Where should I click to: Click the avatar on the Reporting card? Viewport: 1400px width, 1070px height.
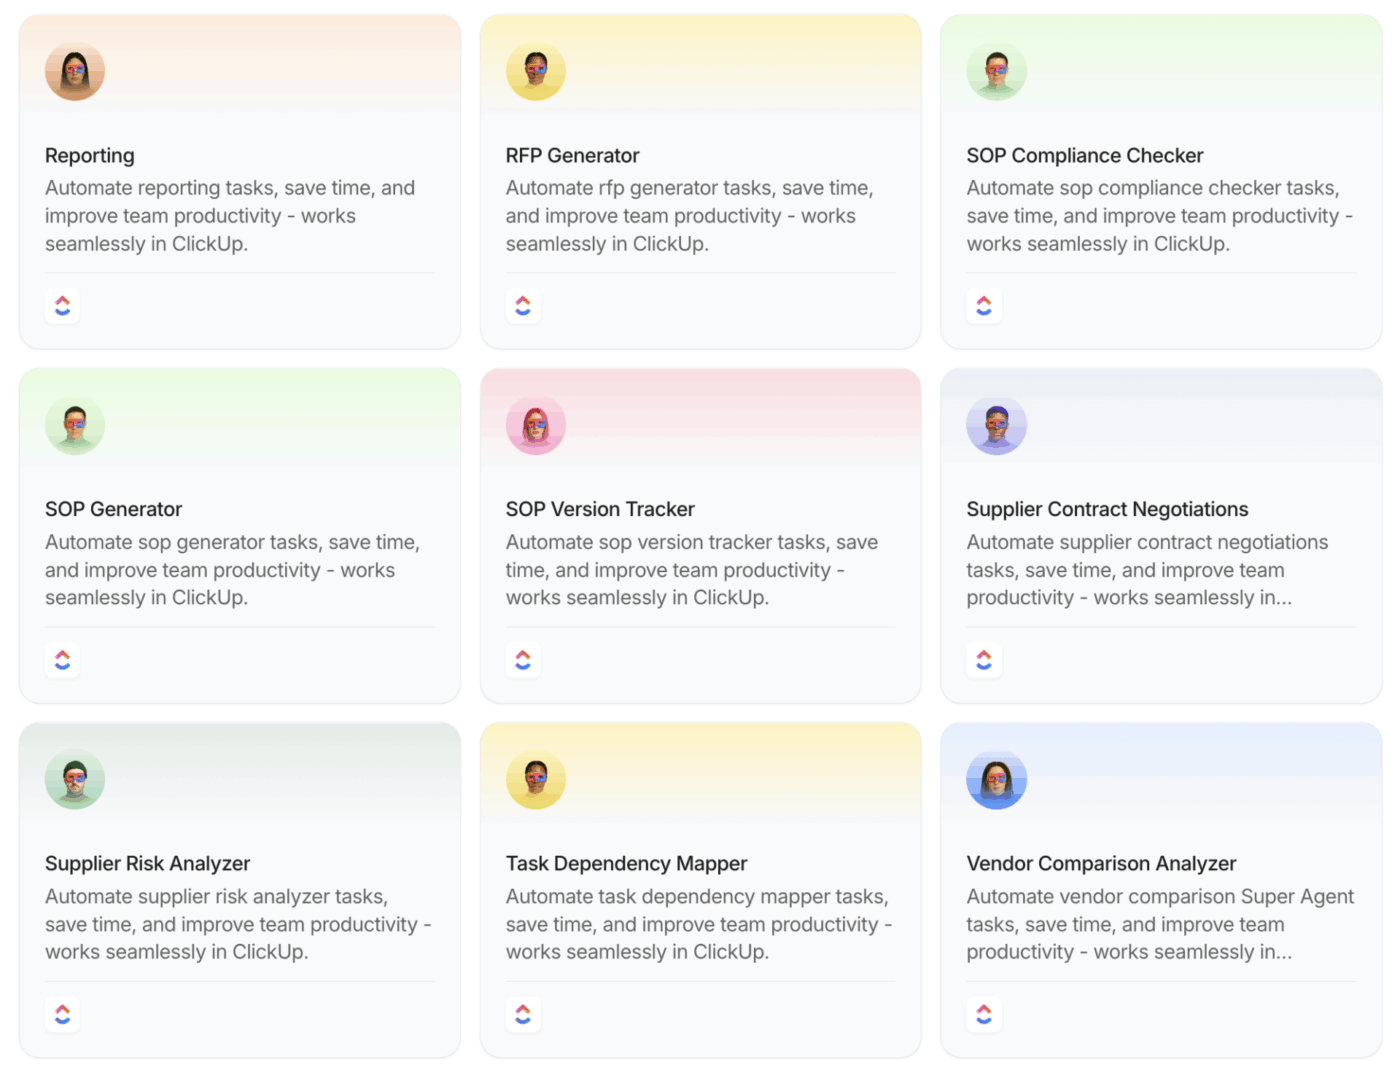pos(75,71)
